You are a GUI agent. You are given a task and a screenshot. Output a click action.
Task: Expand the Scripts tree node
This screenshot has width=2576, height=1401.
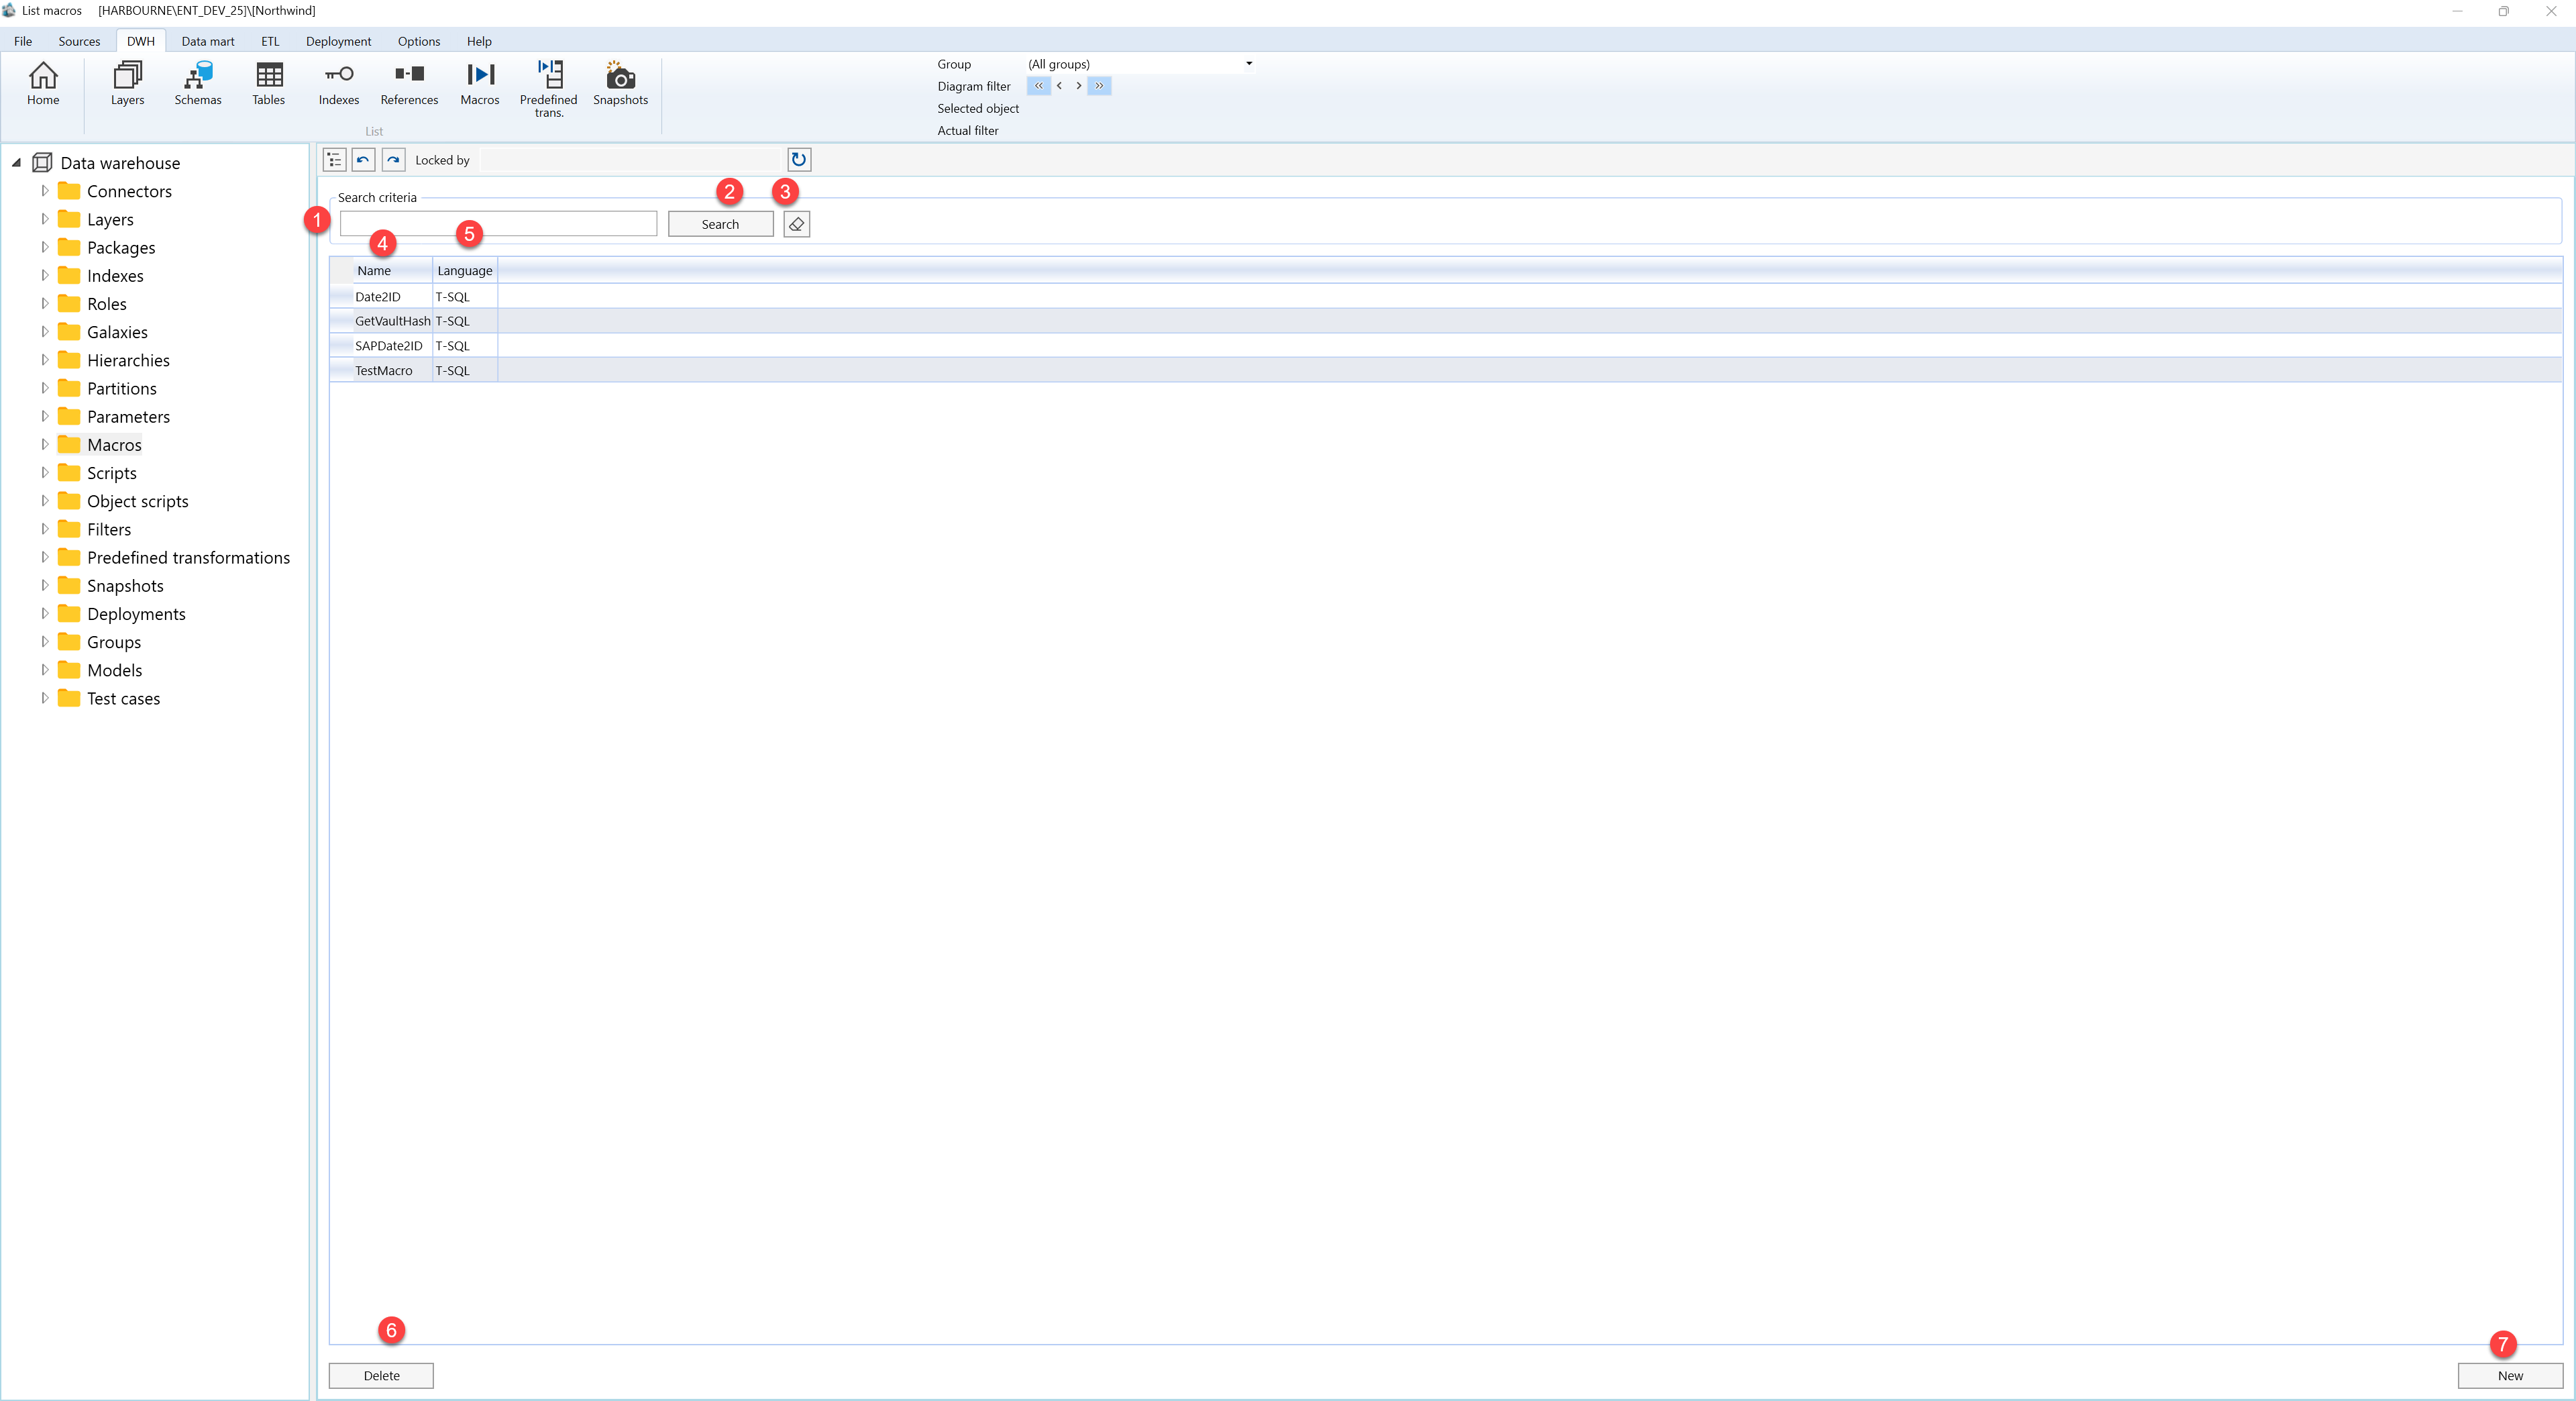[x=44, y=472]
